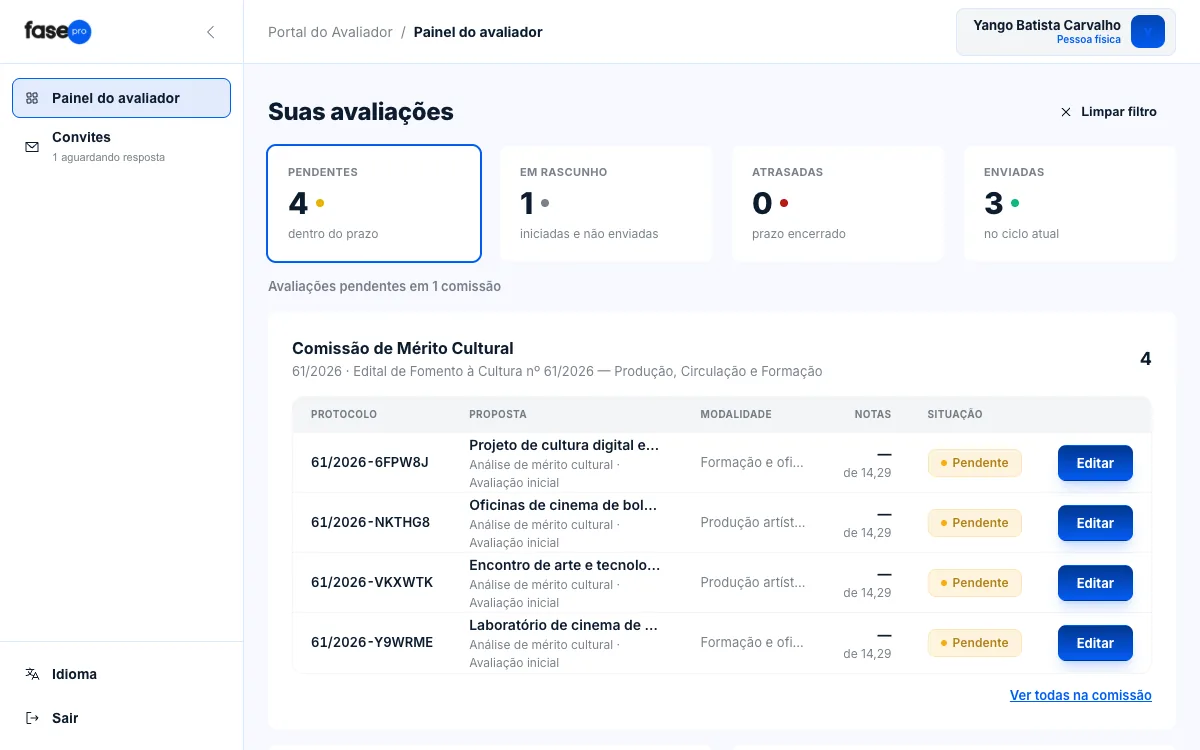Click Pendente status badge in VKXWTK row
1200x750 pixels.
click(975, 583)
